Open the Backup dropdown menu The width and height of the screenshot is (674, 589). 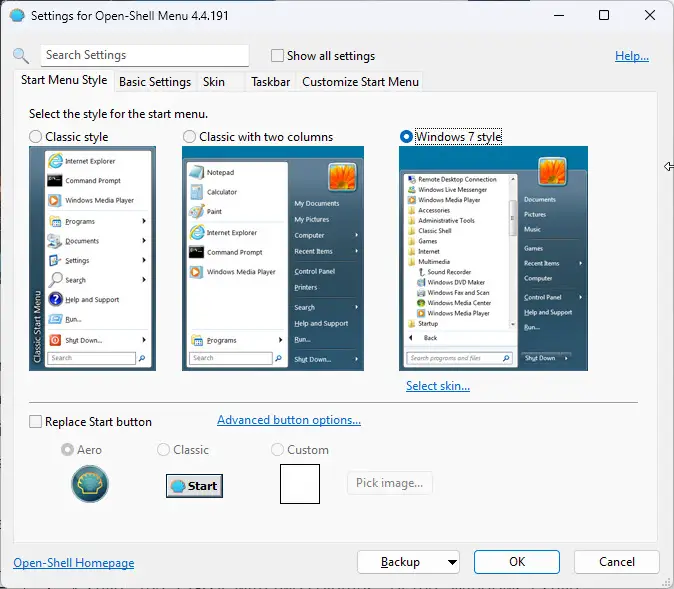pos(408,562)
